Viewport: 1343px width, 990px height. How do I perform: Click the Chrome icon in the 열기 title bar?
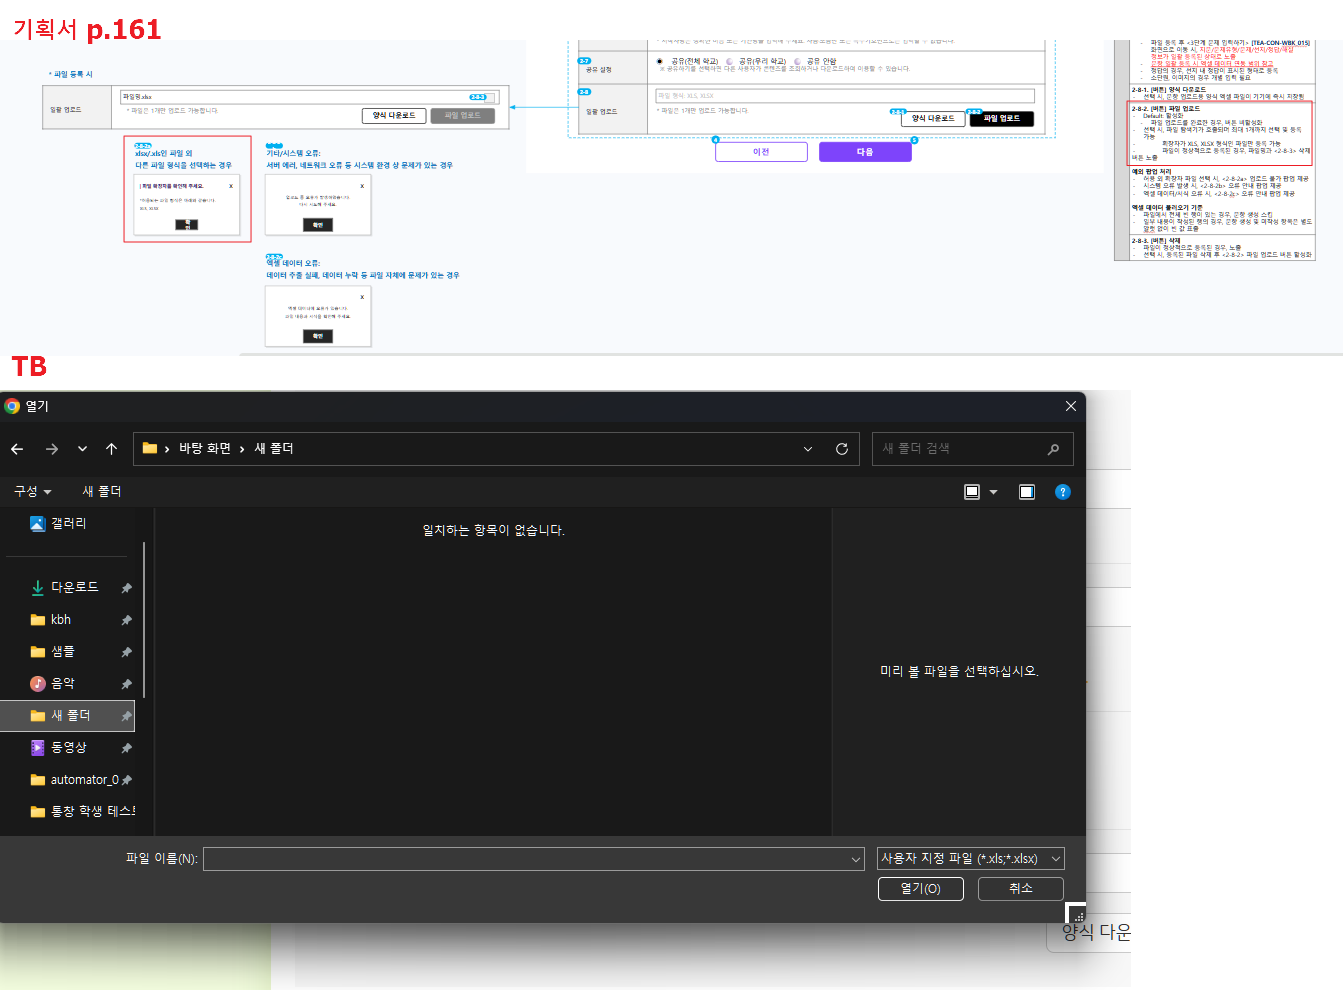tap(12, 406)
